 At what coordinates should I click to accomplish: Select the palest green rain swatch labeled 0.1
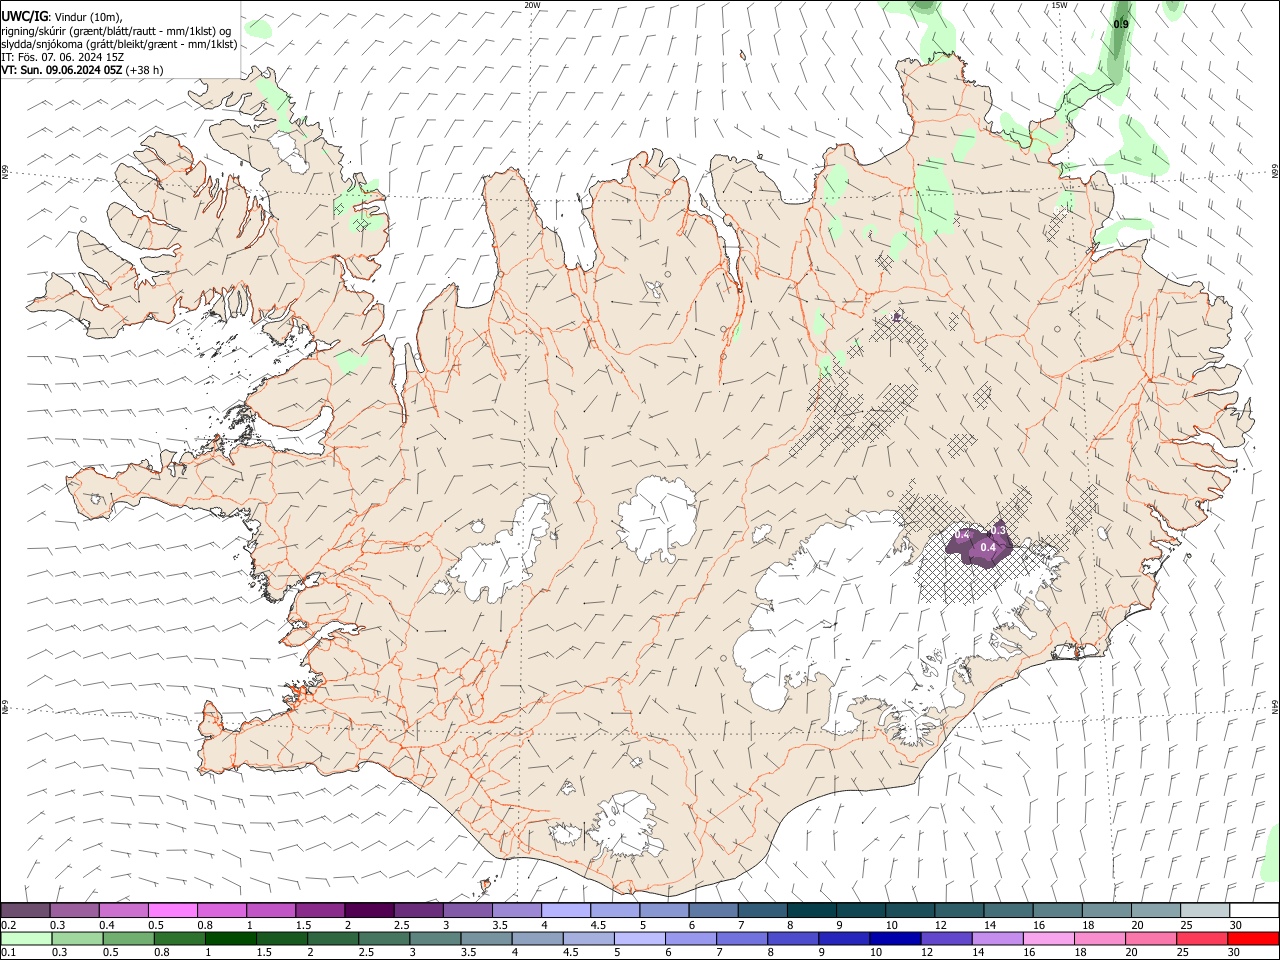click(x=26, y=939)
